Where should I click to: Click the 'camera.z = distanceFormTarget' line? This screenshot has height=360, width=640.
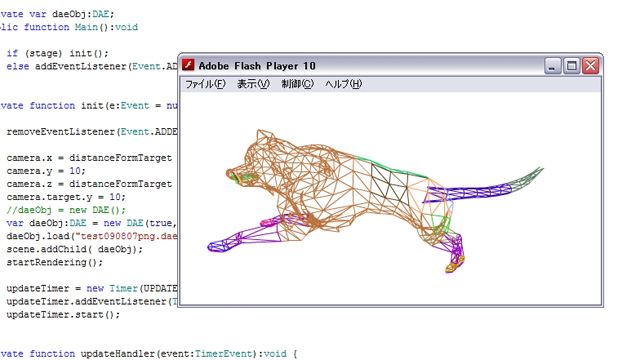[x=89, y=184]
